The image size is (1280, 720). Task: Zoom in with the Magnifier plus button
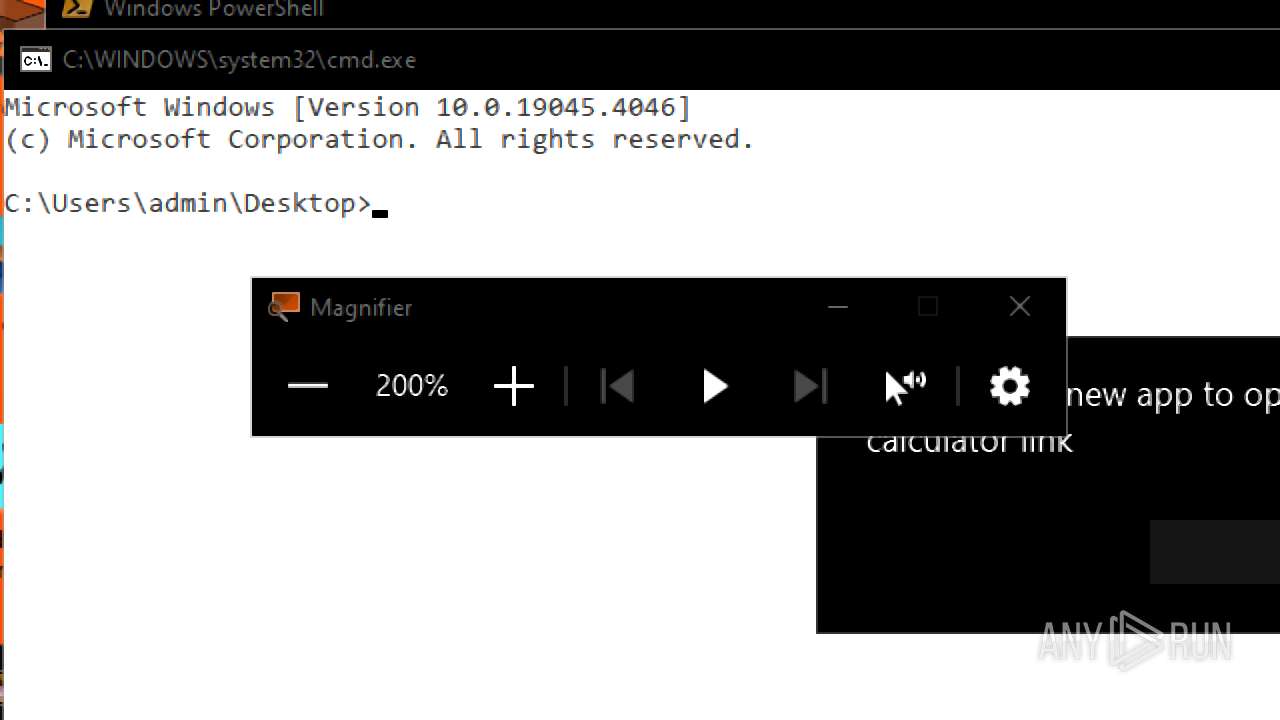click(x=514, y=386)
